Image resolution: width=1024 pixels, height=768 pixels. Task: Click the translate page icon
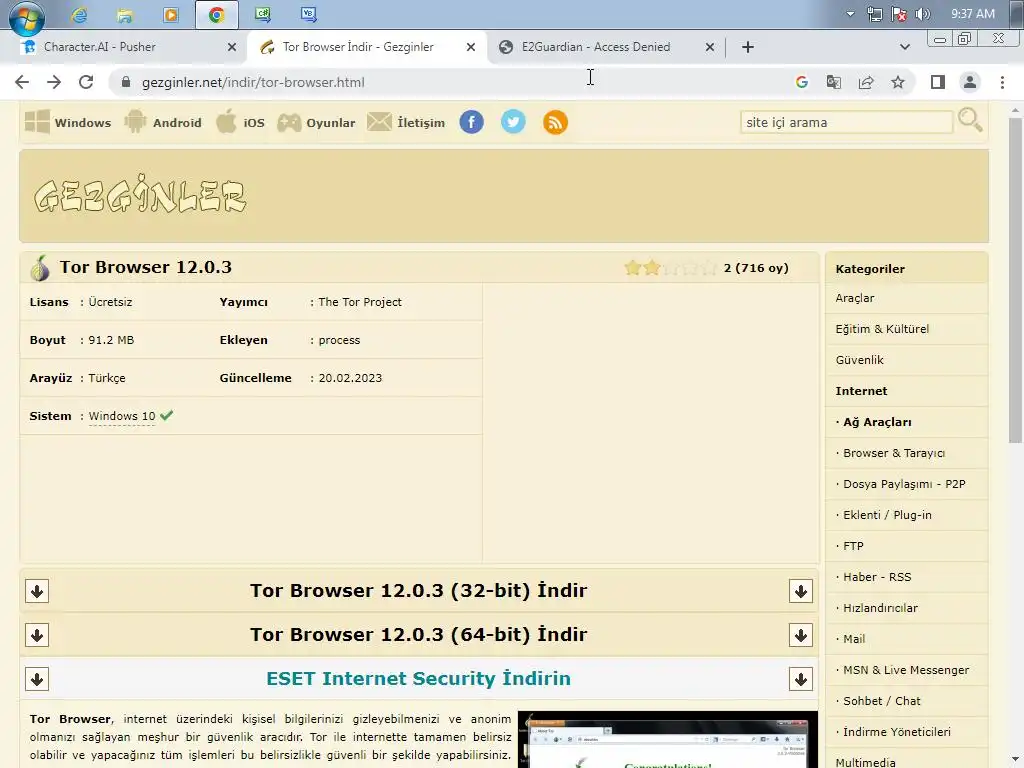tap(834, 82)
